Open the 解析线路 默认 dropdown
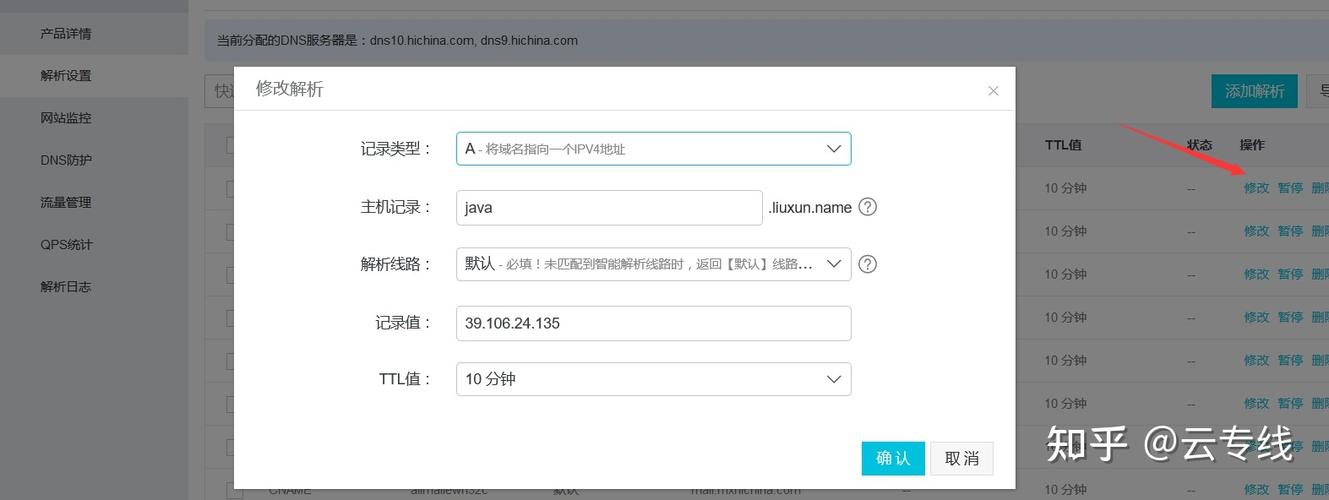This screenshot has height=500, width=1329. [653, 264]
